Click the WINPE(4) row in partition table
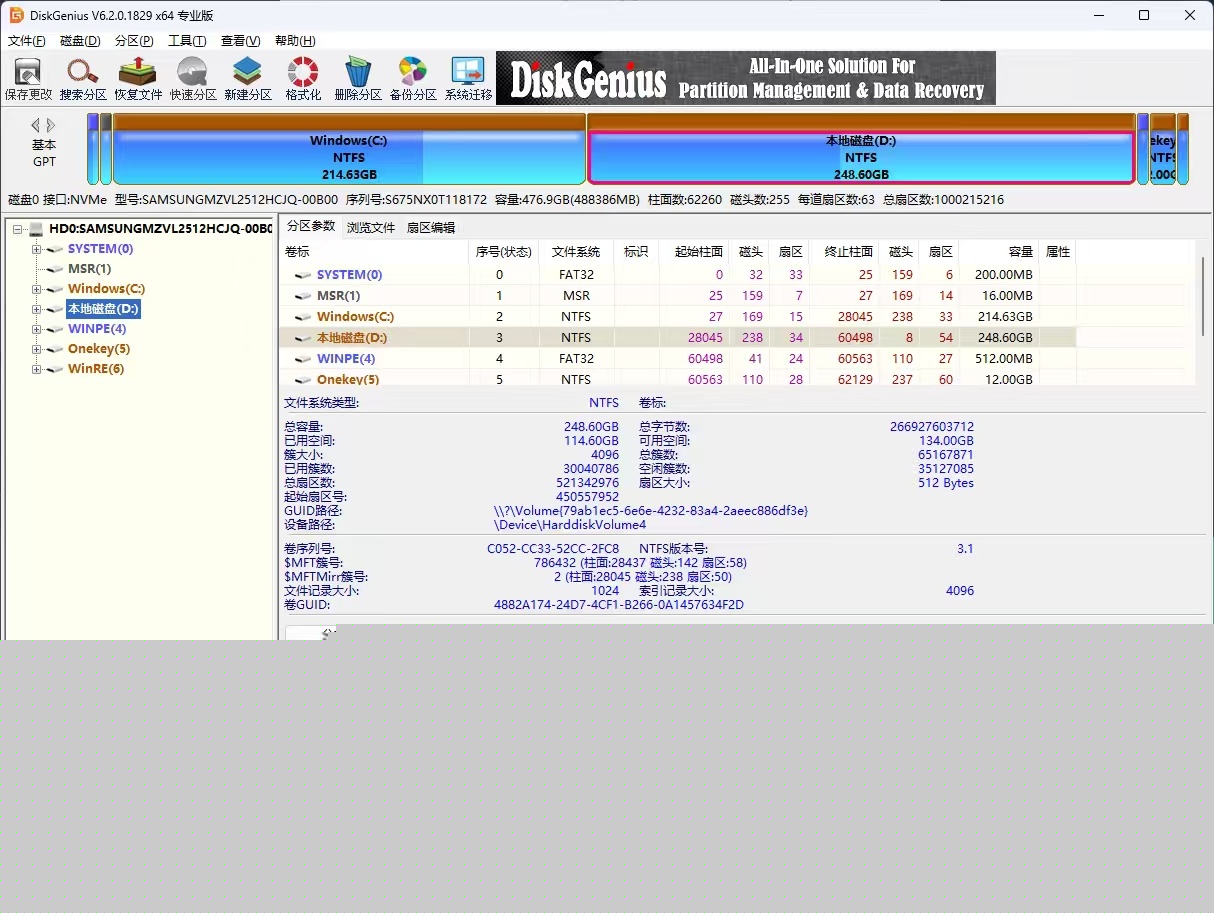The width and height of the screenshot is (1214, 913). [x=678, y=358]
